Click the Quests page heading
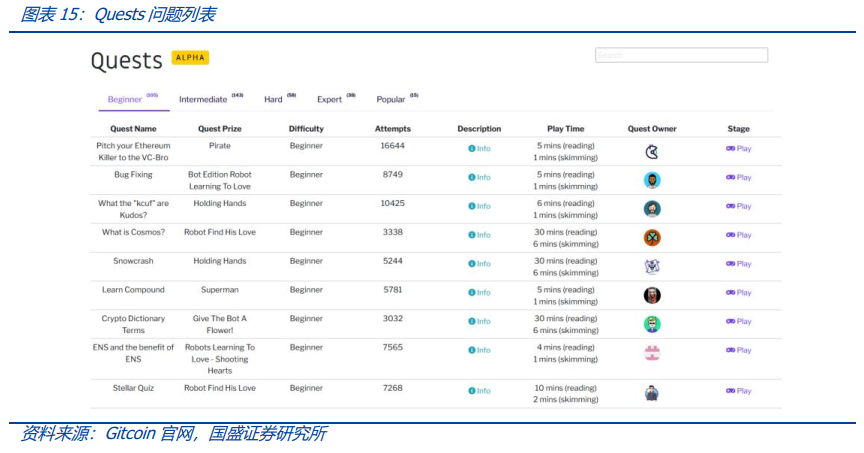 [127, 60]
